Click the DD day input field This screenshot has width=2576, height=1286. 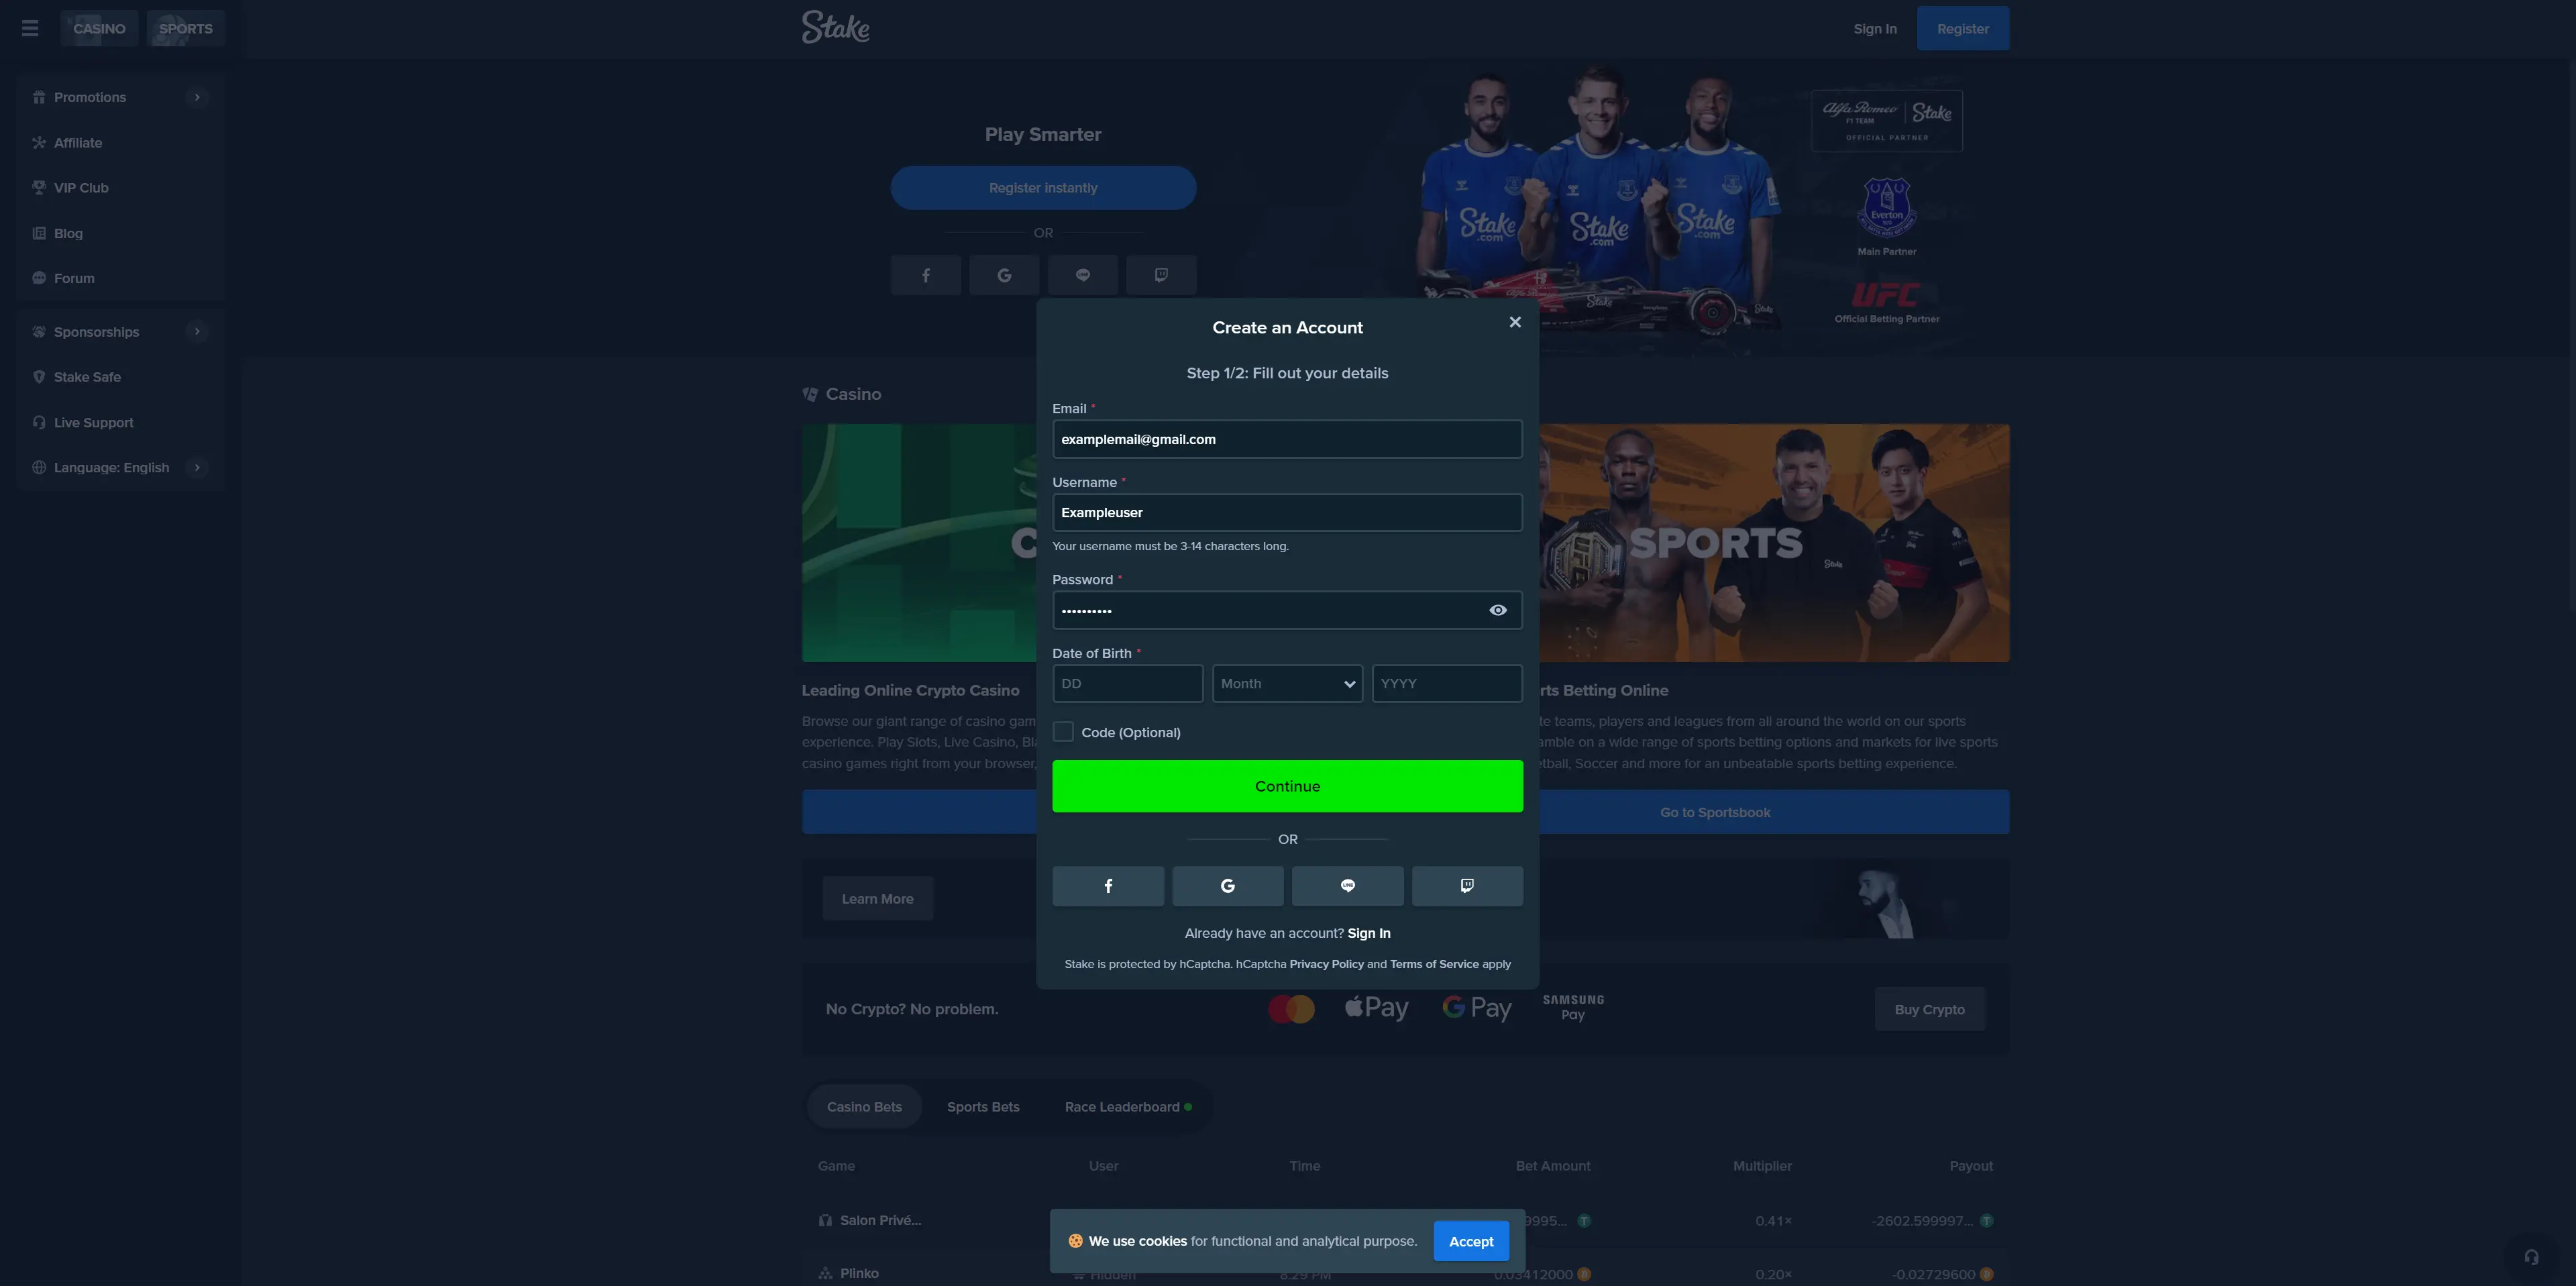[x=1127, y=684]
